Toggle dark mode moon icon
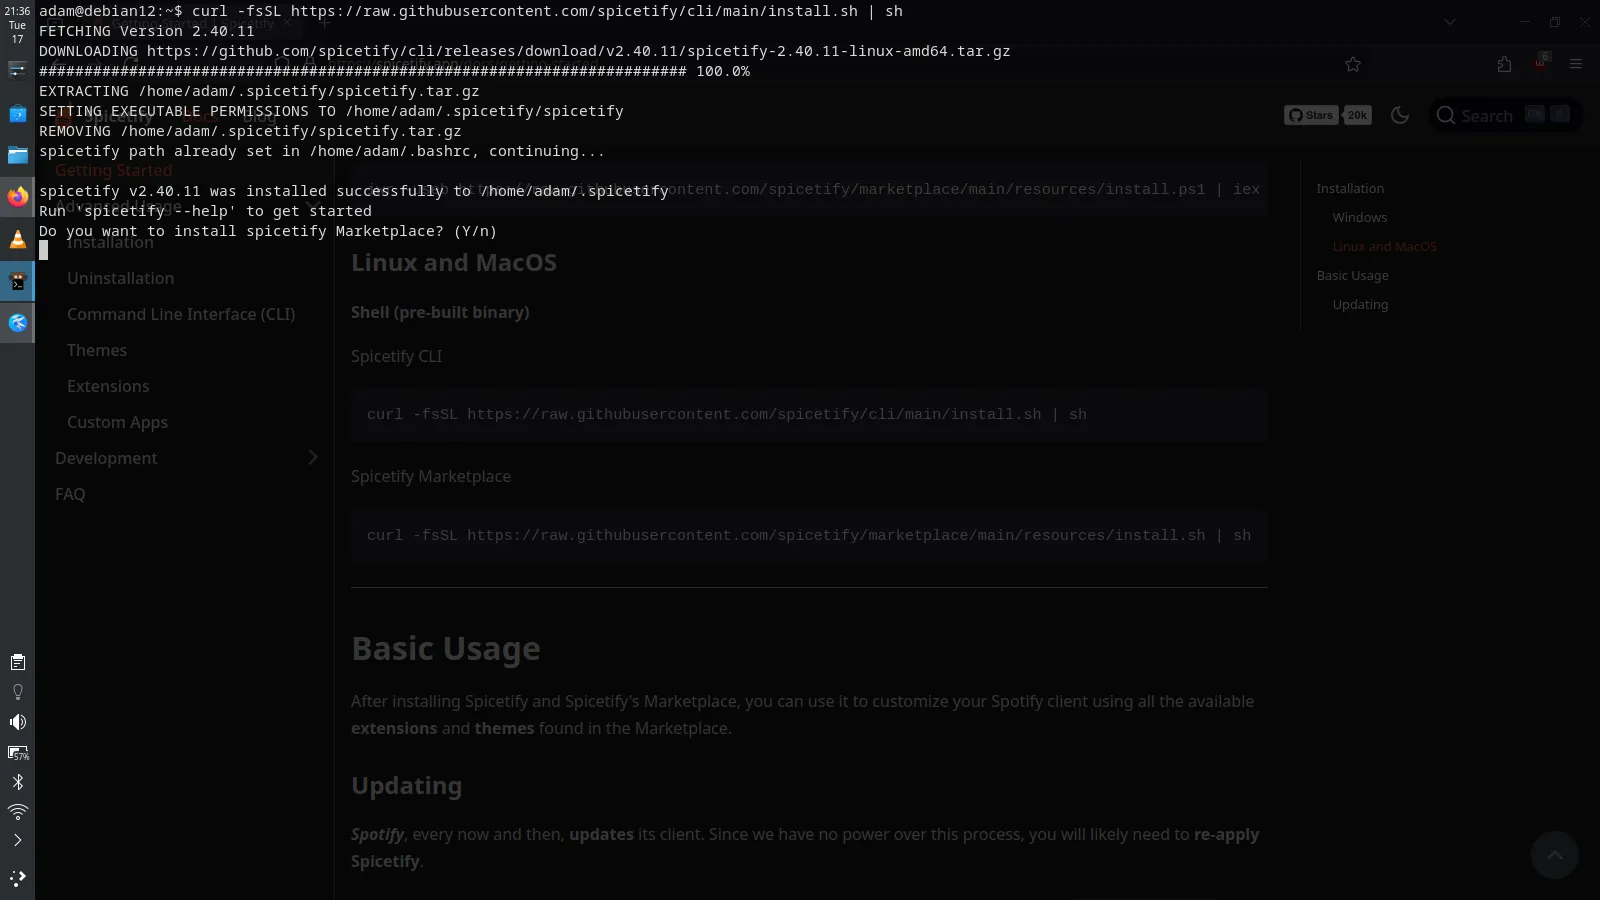The width and height of the screenshot is (1600, 900). pyautogui.click(x=1400, y=115)
